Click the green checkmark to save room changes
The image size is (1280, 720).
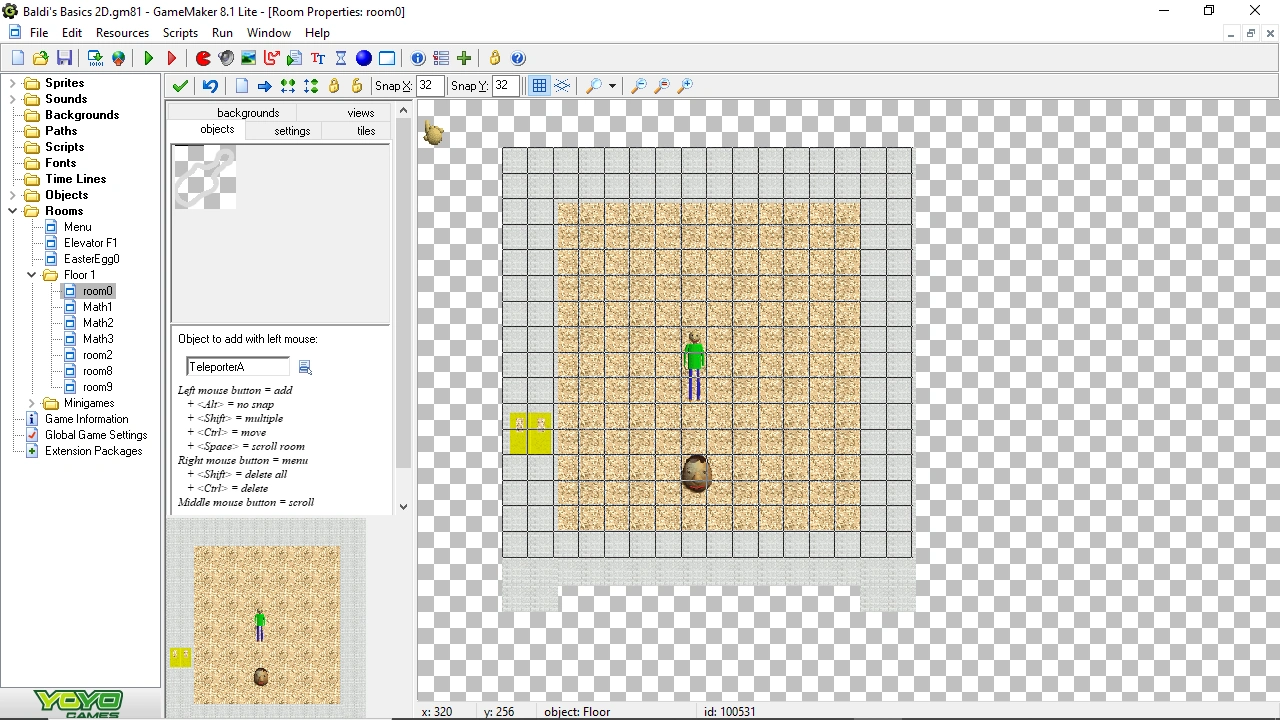tap(180, 86)
